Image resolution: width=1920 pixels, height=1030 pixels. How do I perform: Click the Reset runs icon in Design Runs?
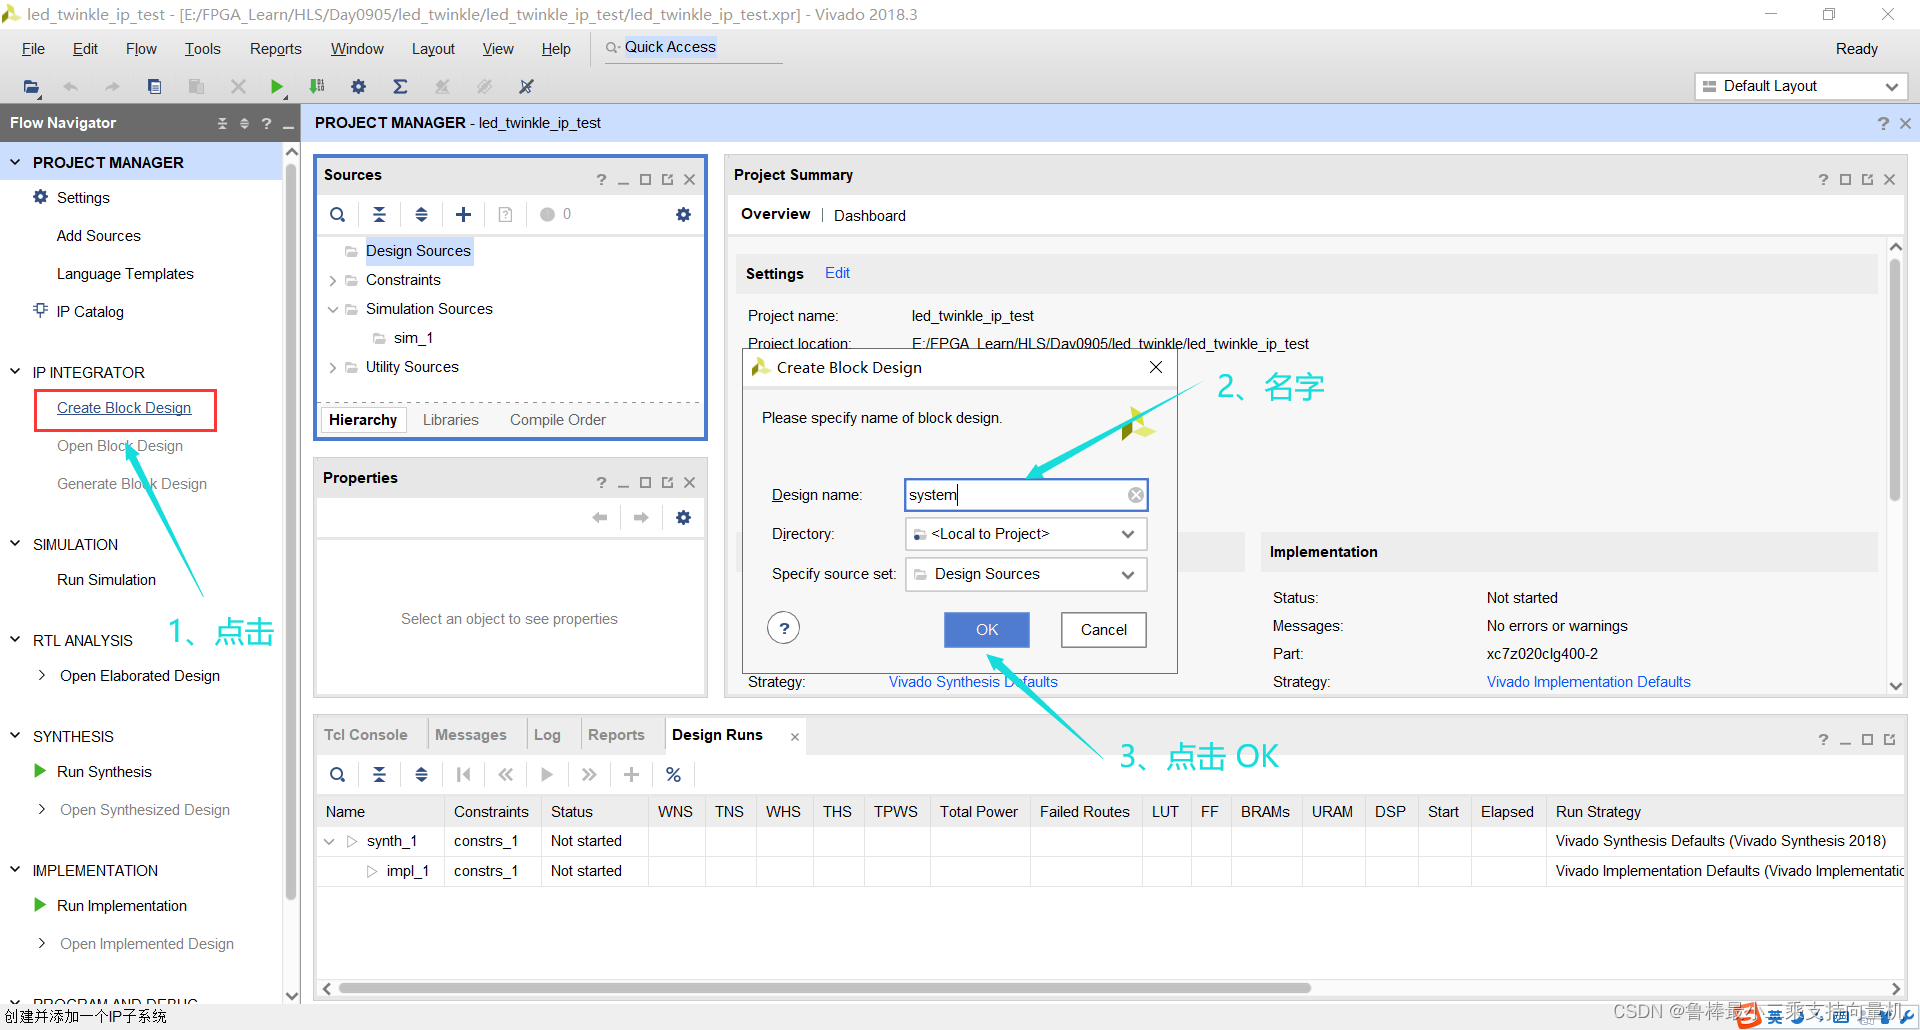click(464, 774)
